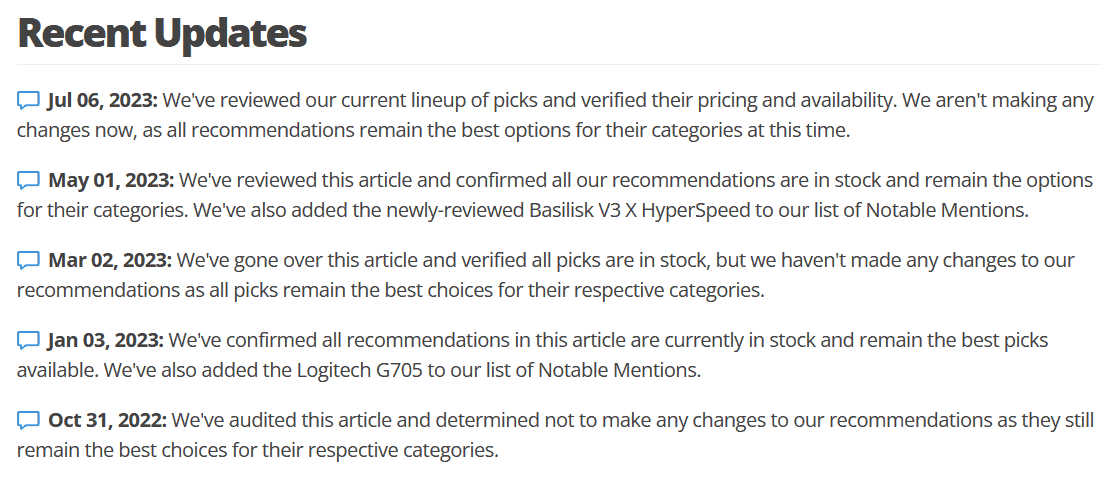Screen dimensions: 1116x491
Task: Click the Basilisk V3 X HyperSpeed mention
Action: [640, 211]
